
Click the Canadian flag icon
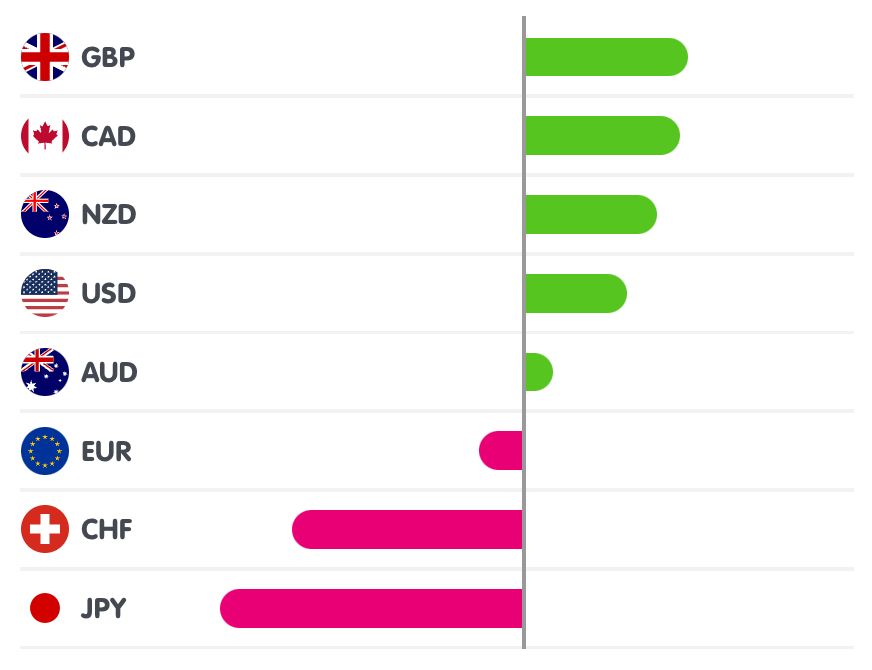point(45,136)
